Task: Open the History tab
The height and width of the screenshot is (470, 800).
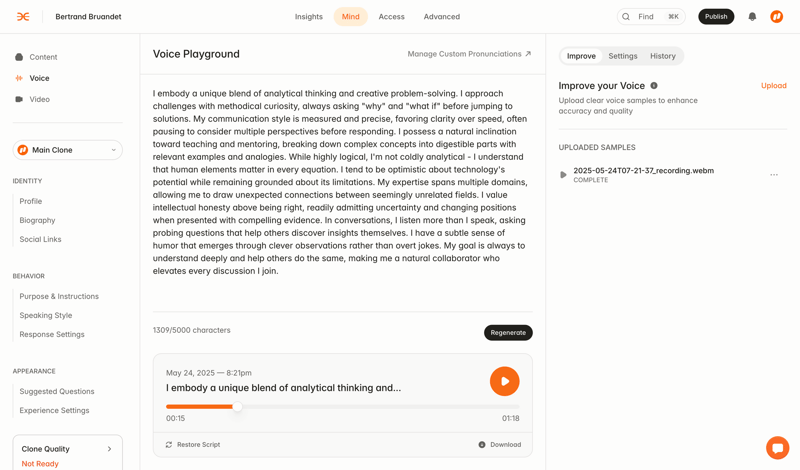Action: pyautogui.click(x=663, y=56)
